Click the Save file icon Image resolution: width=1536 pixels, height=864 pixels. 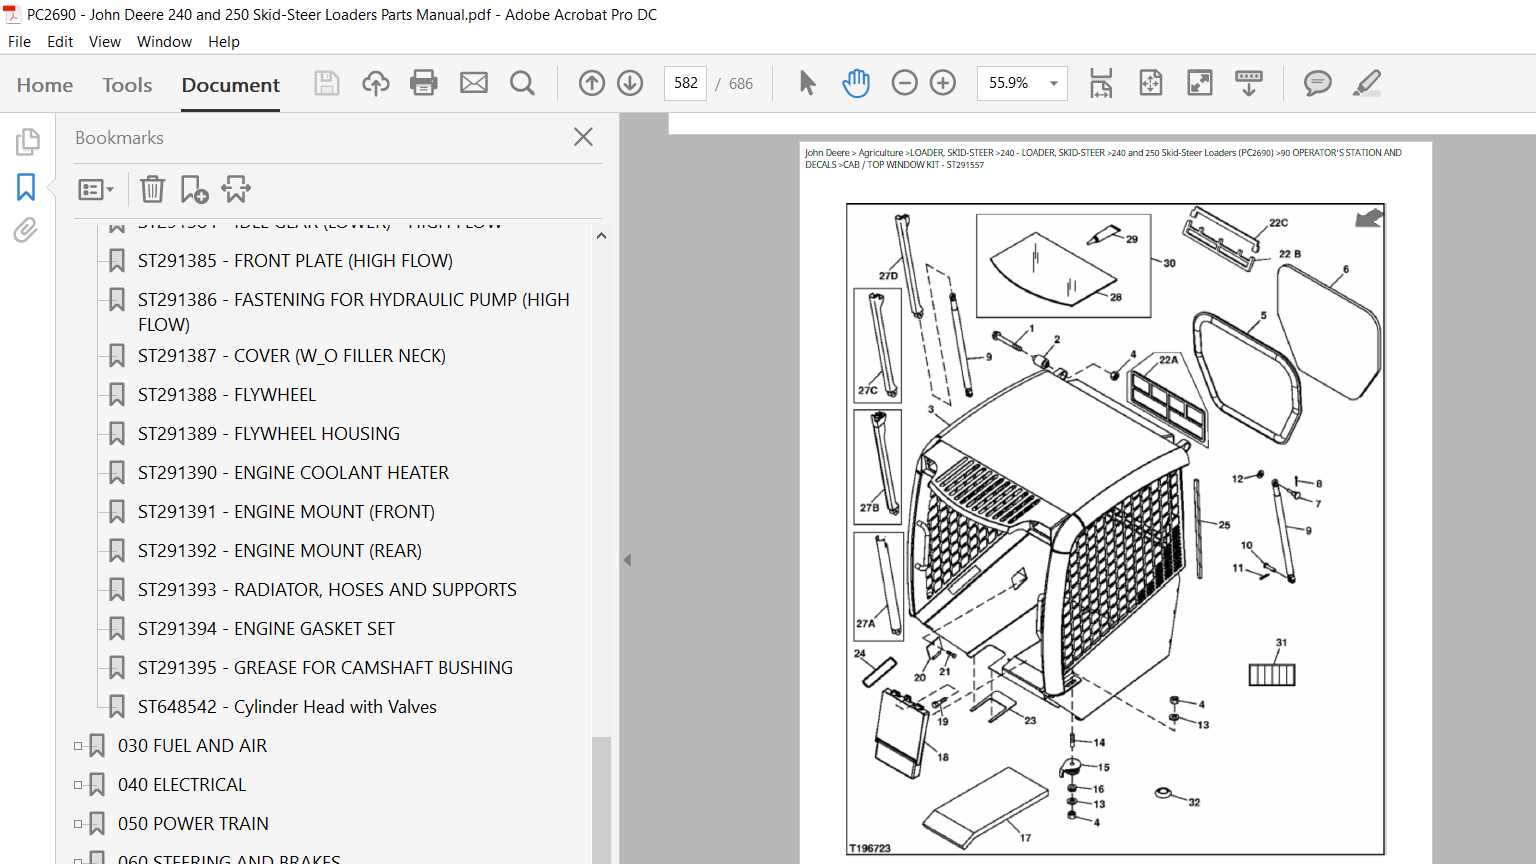click(327, 83)
